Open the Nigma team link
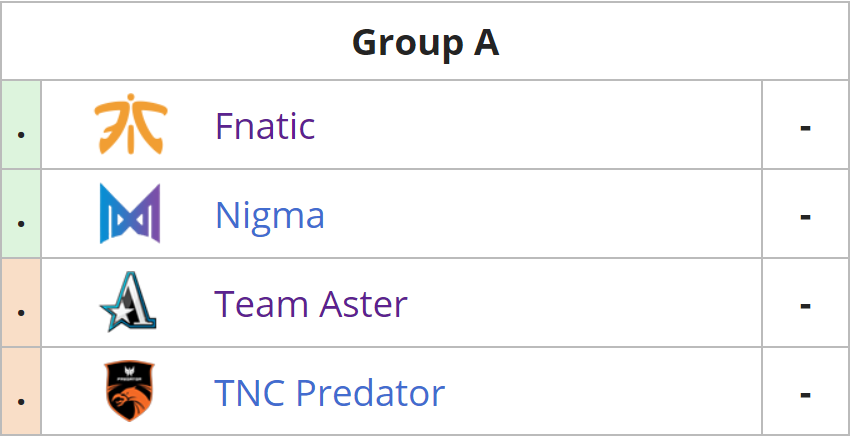The width and height of the screenshot is (850, 436). tap(270, 215)
